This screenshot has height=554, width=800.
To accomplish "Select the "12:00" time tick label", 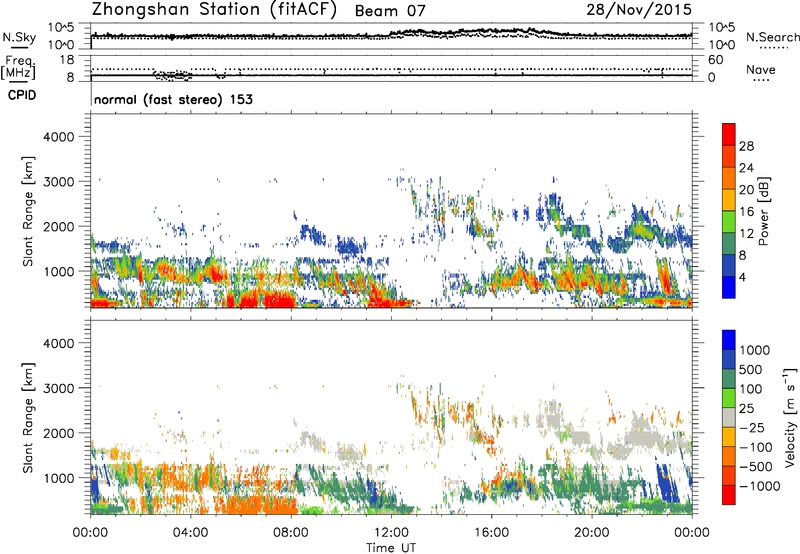I will pyautogui.click(x=391, y=533).
